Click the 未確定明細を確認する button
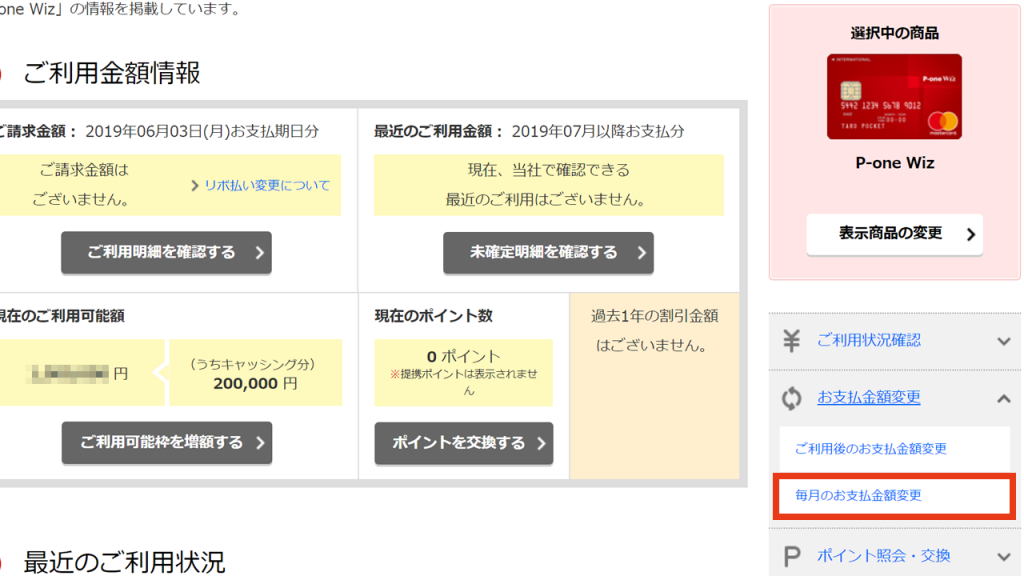Image resolution: width=1024 pixels, height=576 pixels. tap(548, 253)
